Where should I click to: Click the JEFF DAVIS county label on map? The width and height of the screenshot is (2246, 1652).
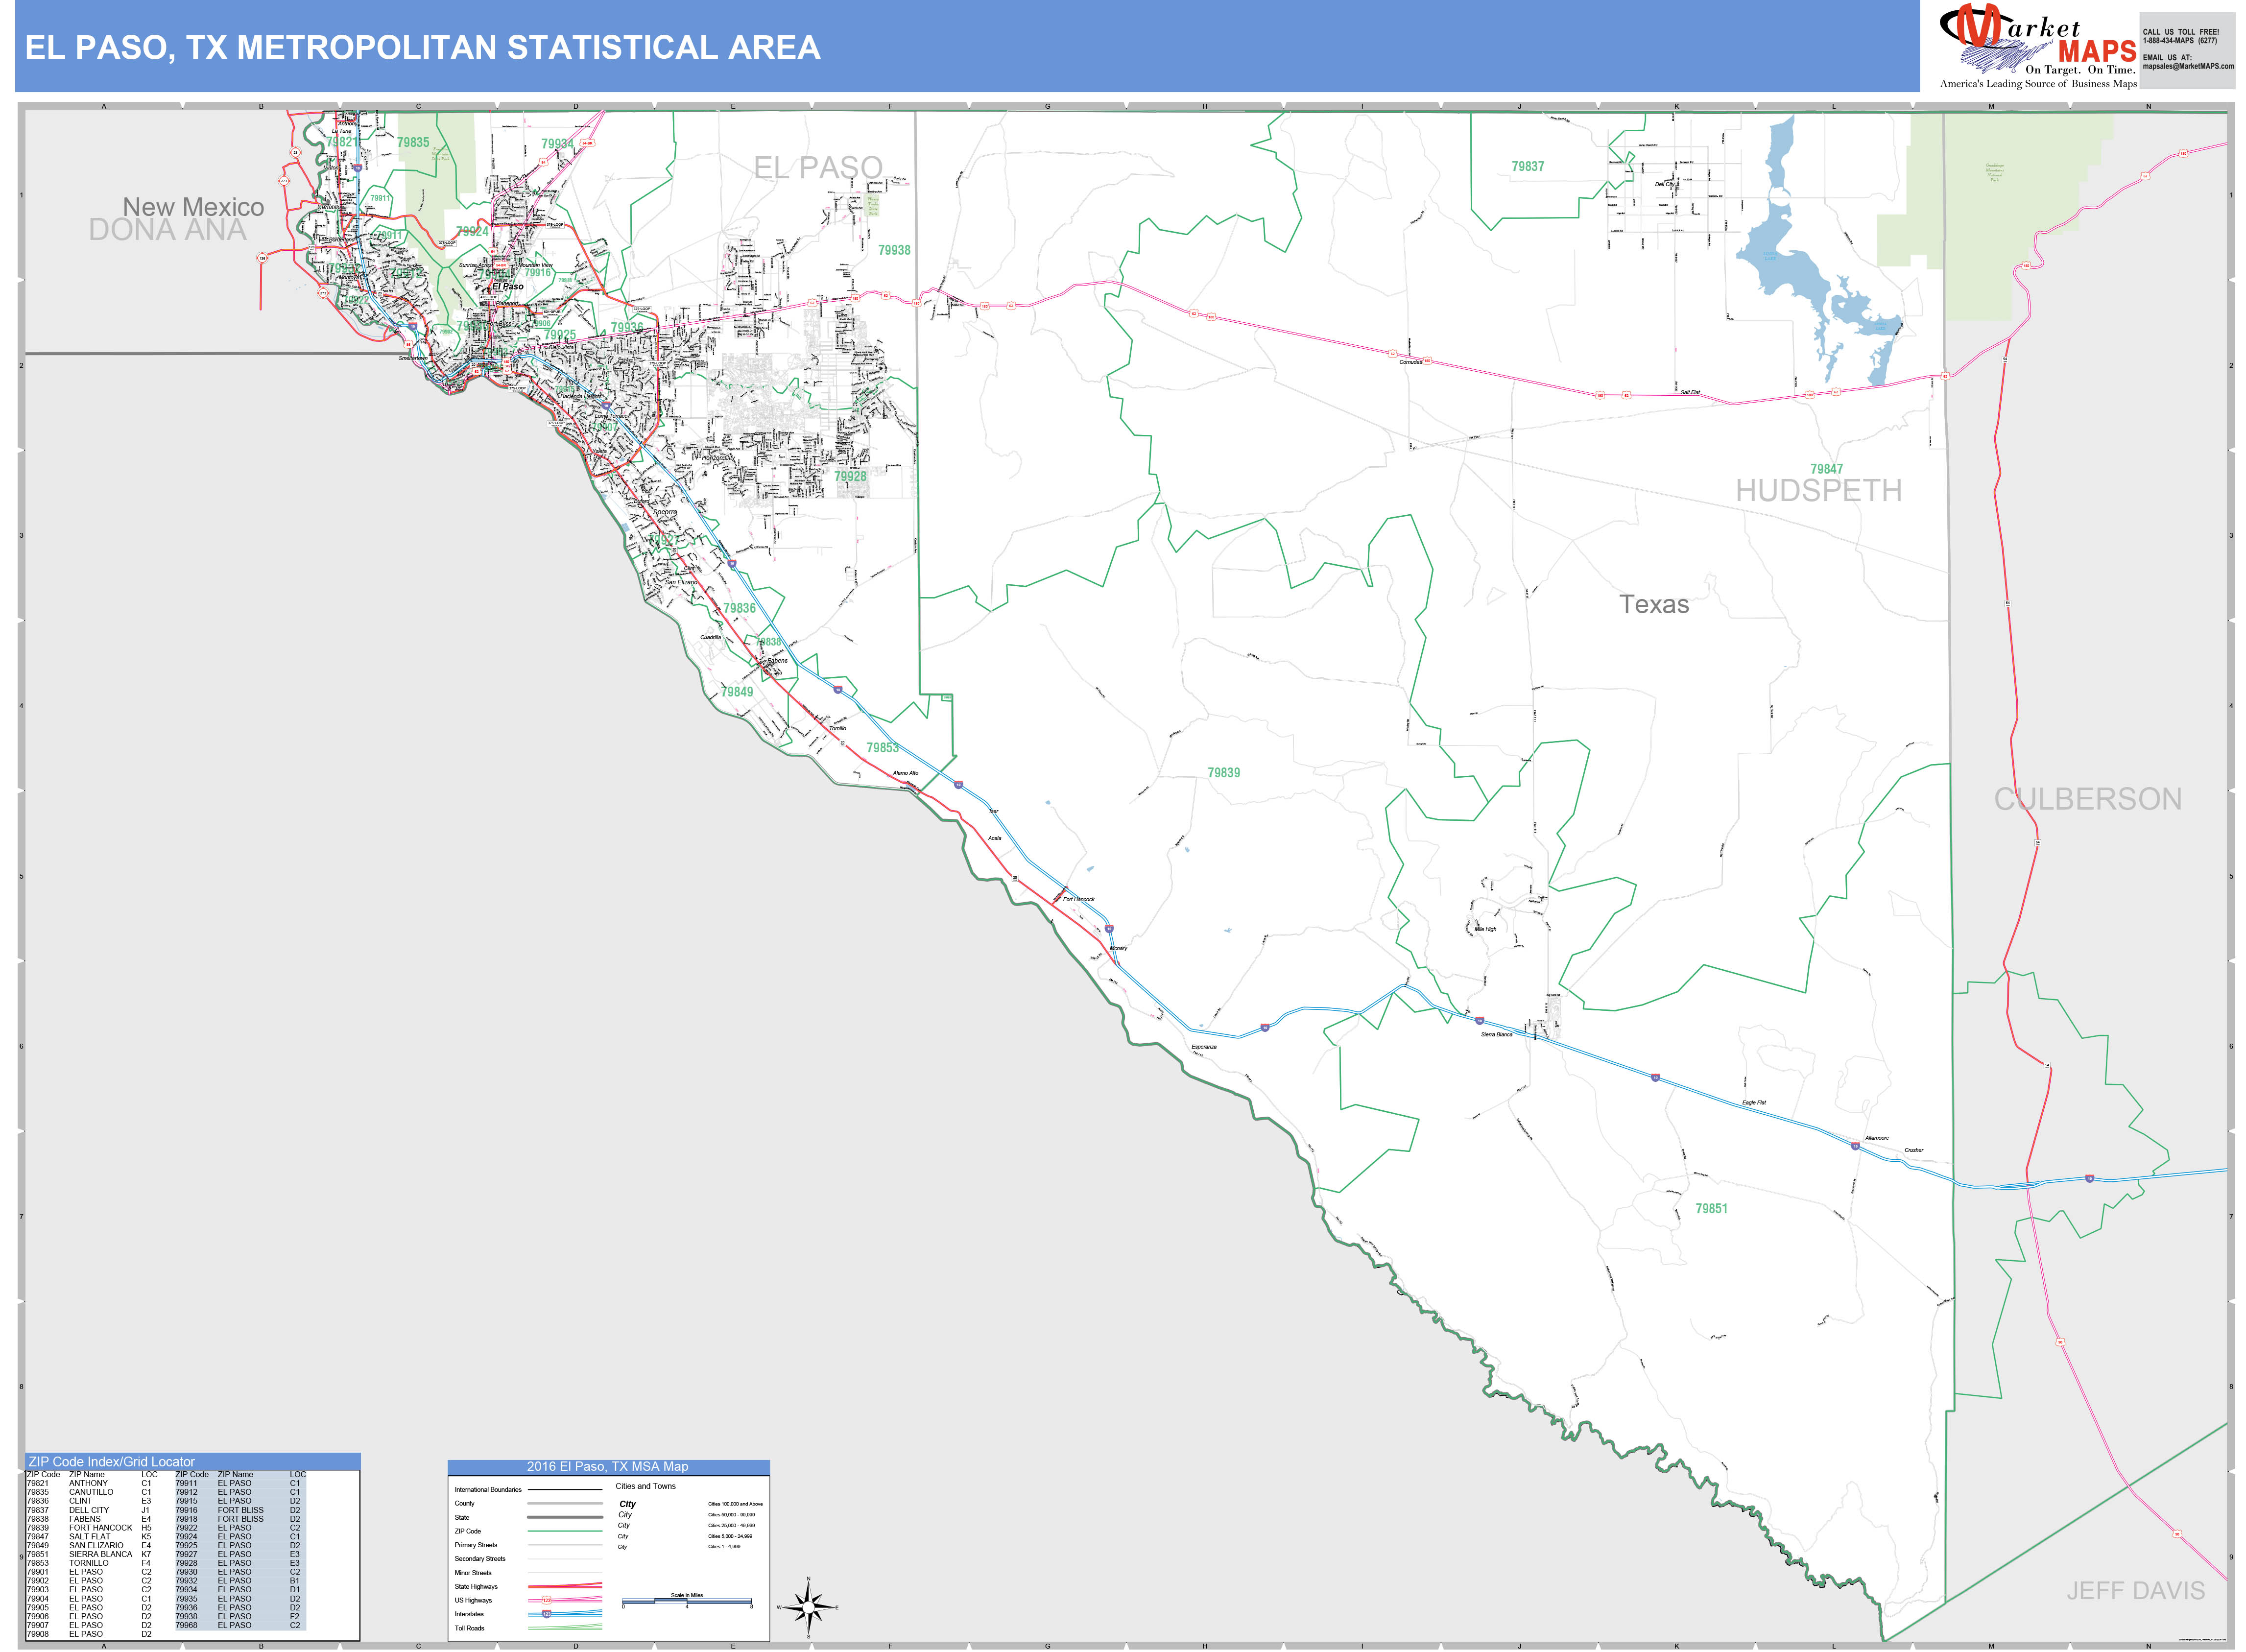pyautogui.click(x=2135, y=1590)
